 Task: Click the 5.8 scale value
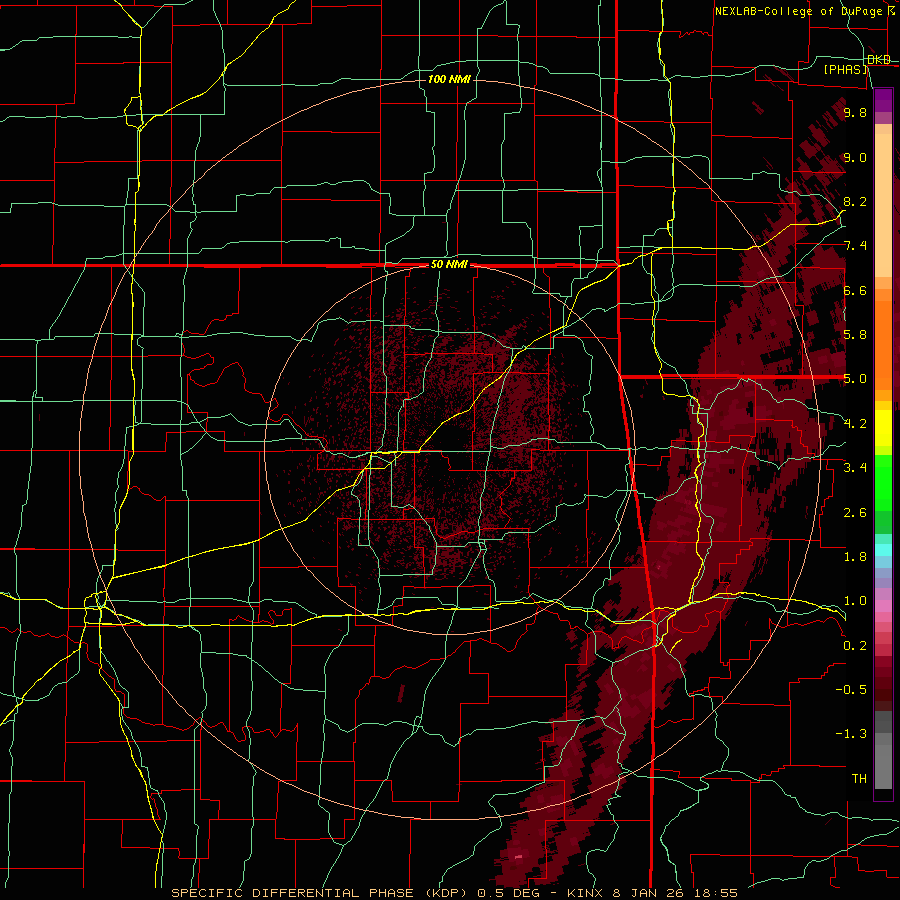[x=855, y=335]
